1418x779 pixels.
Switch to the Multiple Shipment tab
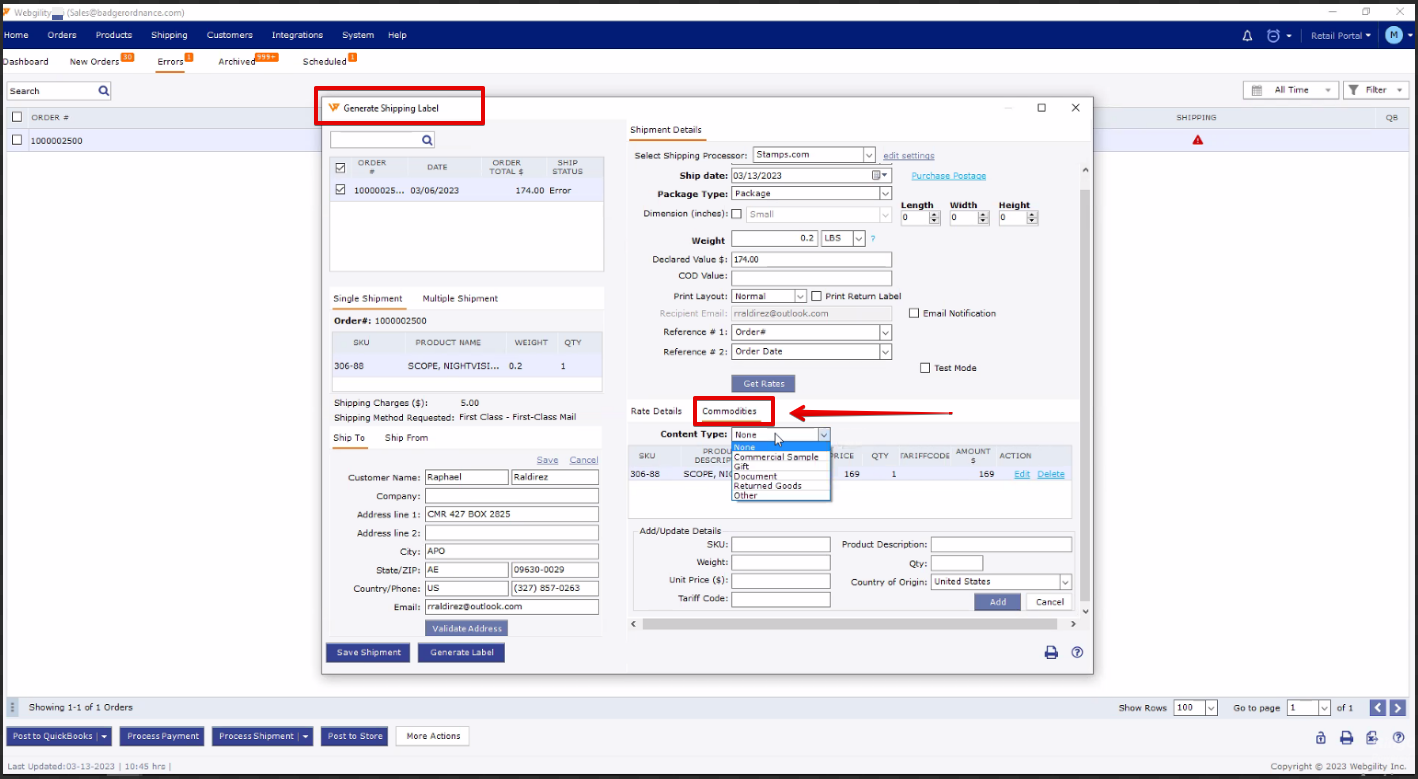point(459,298)
